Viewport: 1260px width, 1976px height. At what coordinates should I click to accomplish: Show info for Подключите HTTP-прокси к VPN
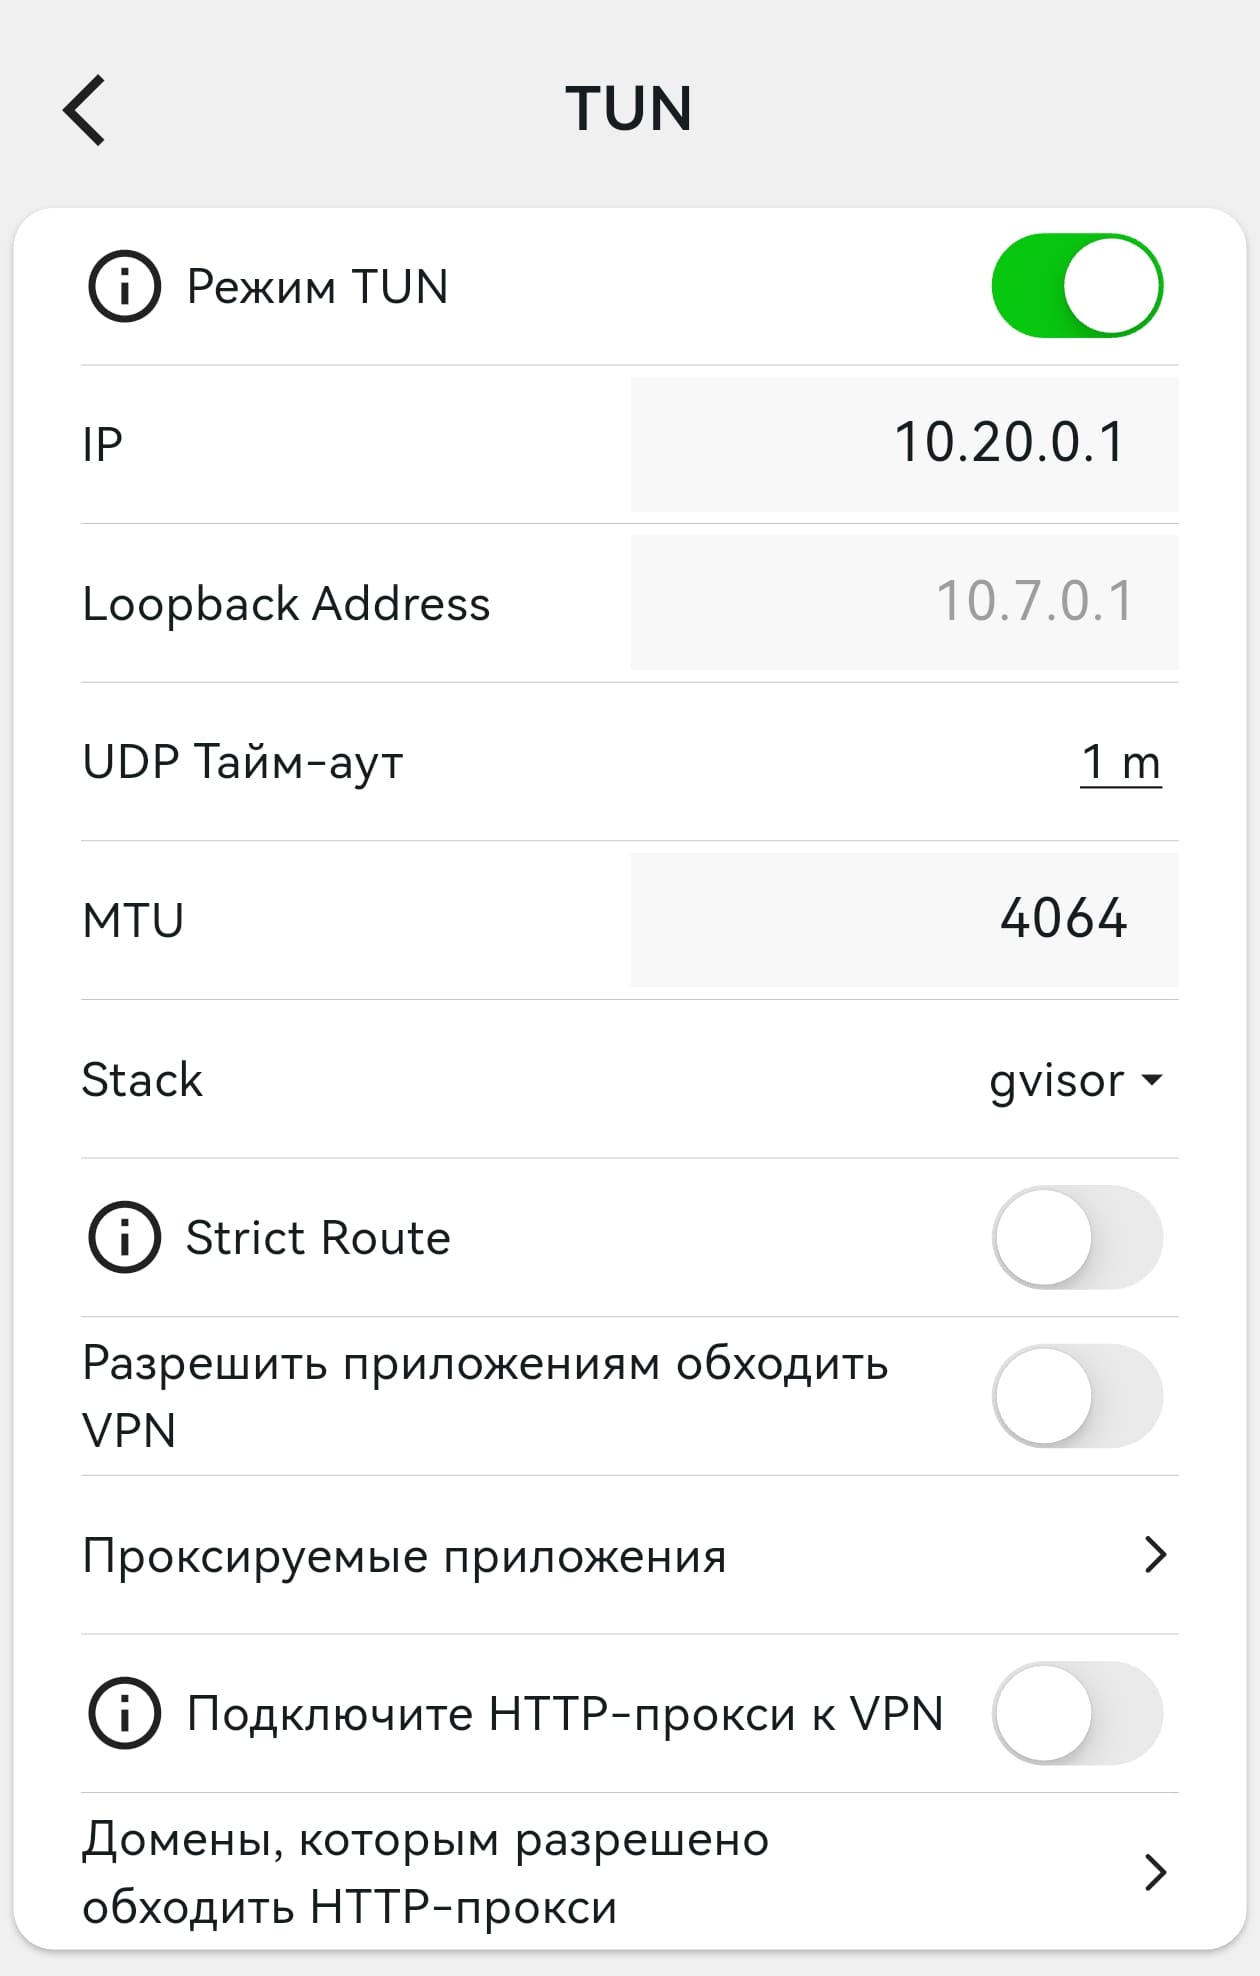click(x=124, y=1713)
